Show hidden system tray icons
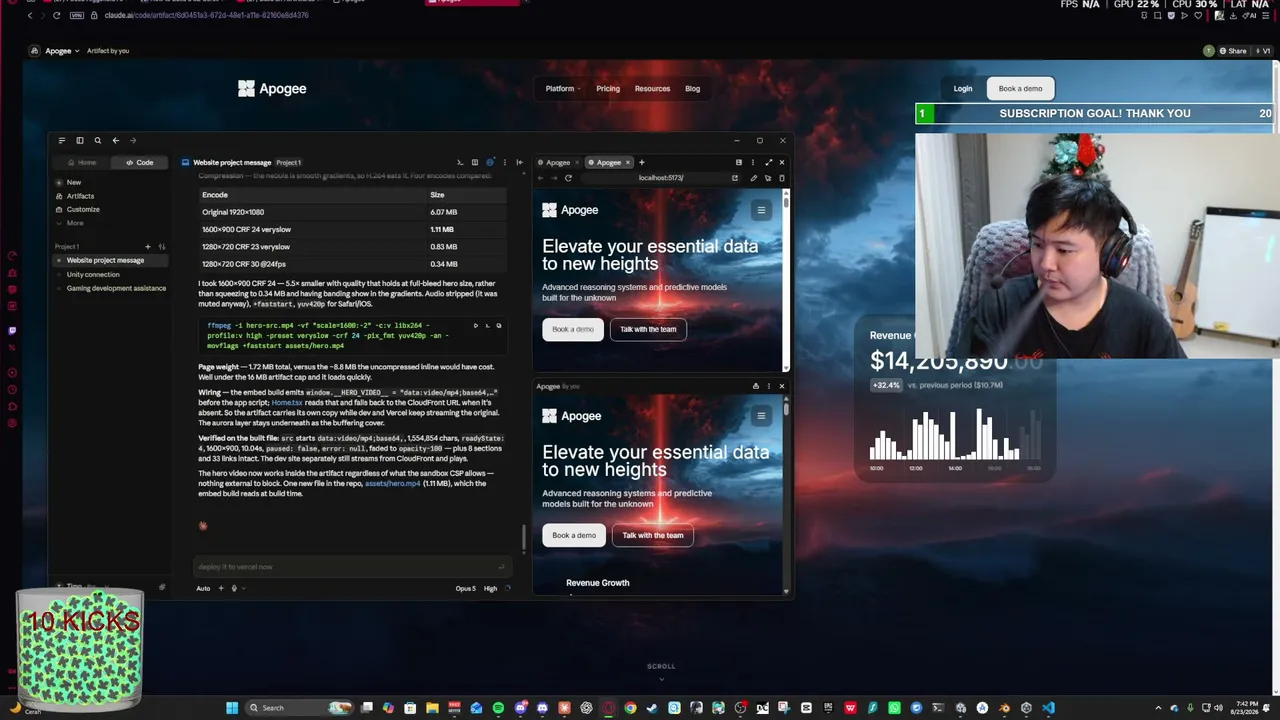The height and width of the screenshot is (720, 1280). tap(1158, 708)
